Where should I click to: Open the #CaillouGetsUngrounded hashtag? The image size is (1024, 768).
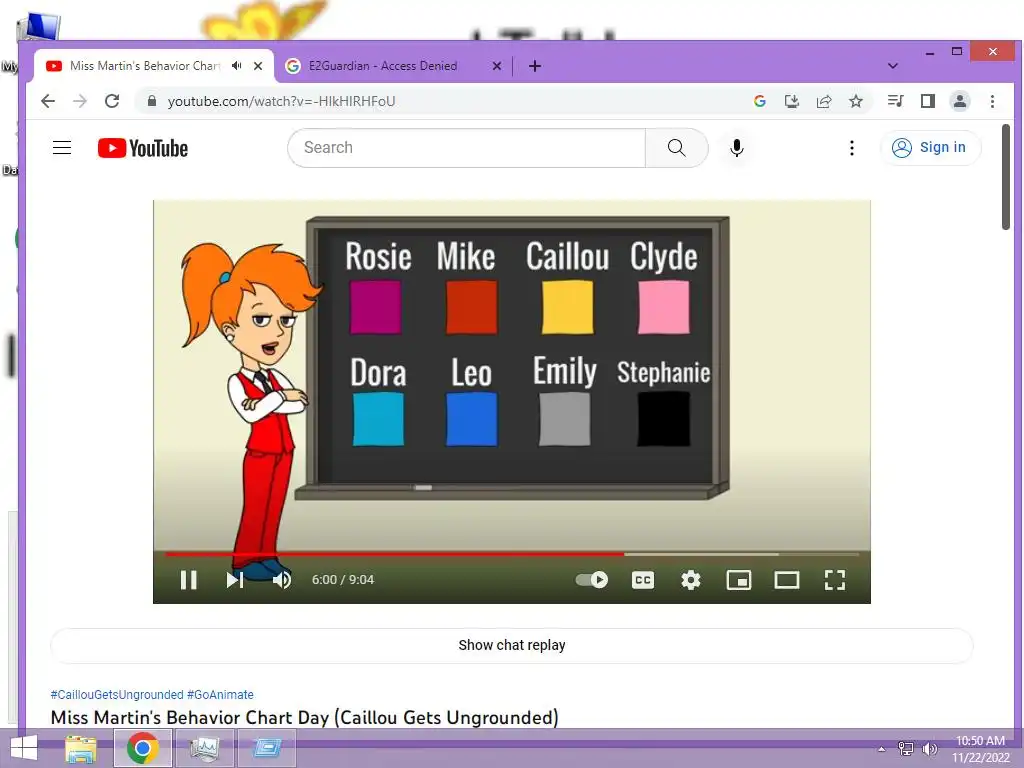pyautogui.click(x=117, y=695)
